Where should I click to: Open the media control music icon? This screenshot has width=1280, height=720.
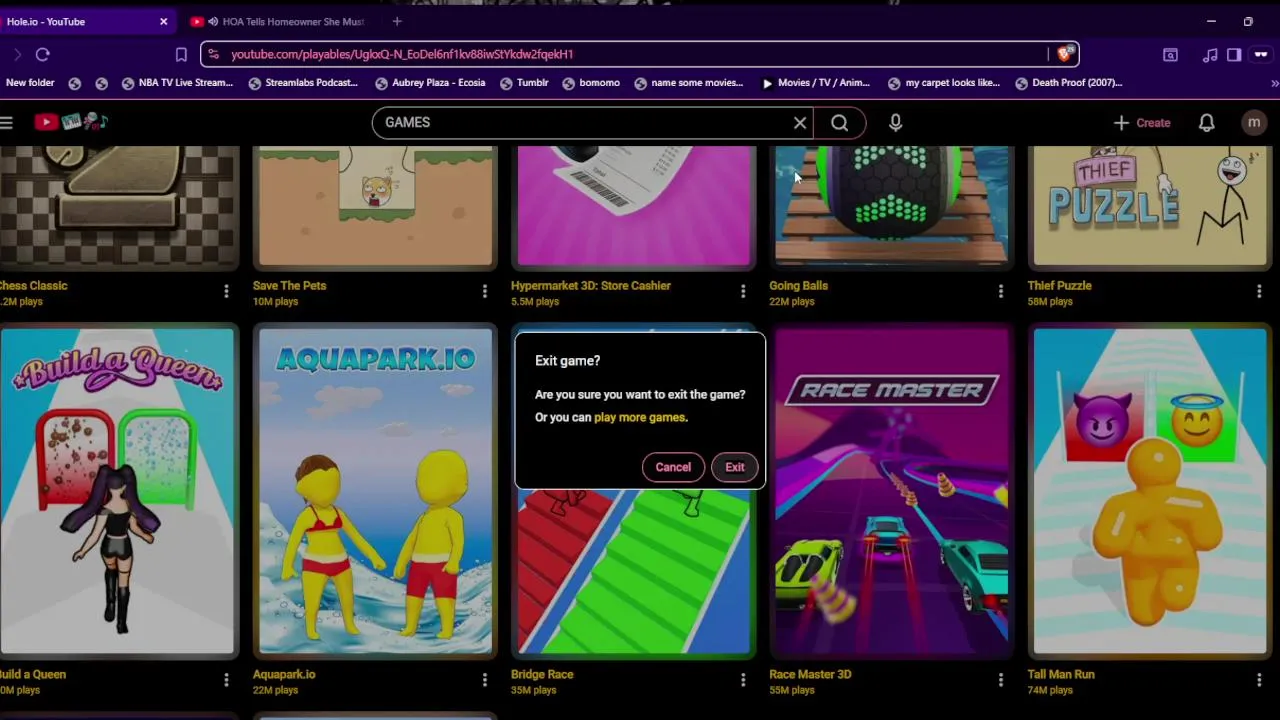[x=1210, y=54]
